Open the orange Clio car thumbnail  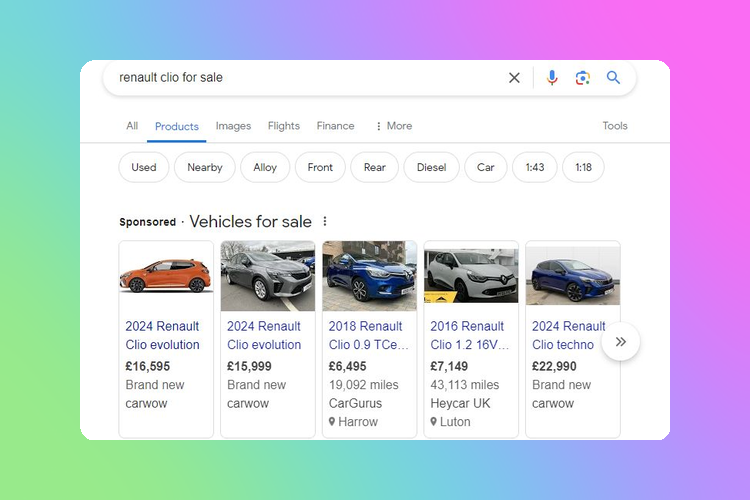pos(166,276)
